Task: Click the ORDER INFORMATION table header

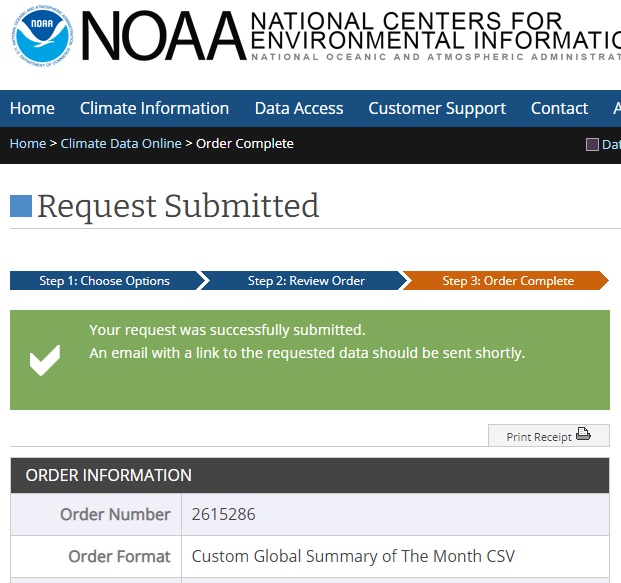Action: [109, 475]
